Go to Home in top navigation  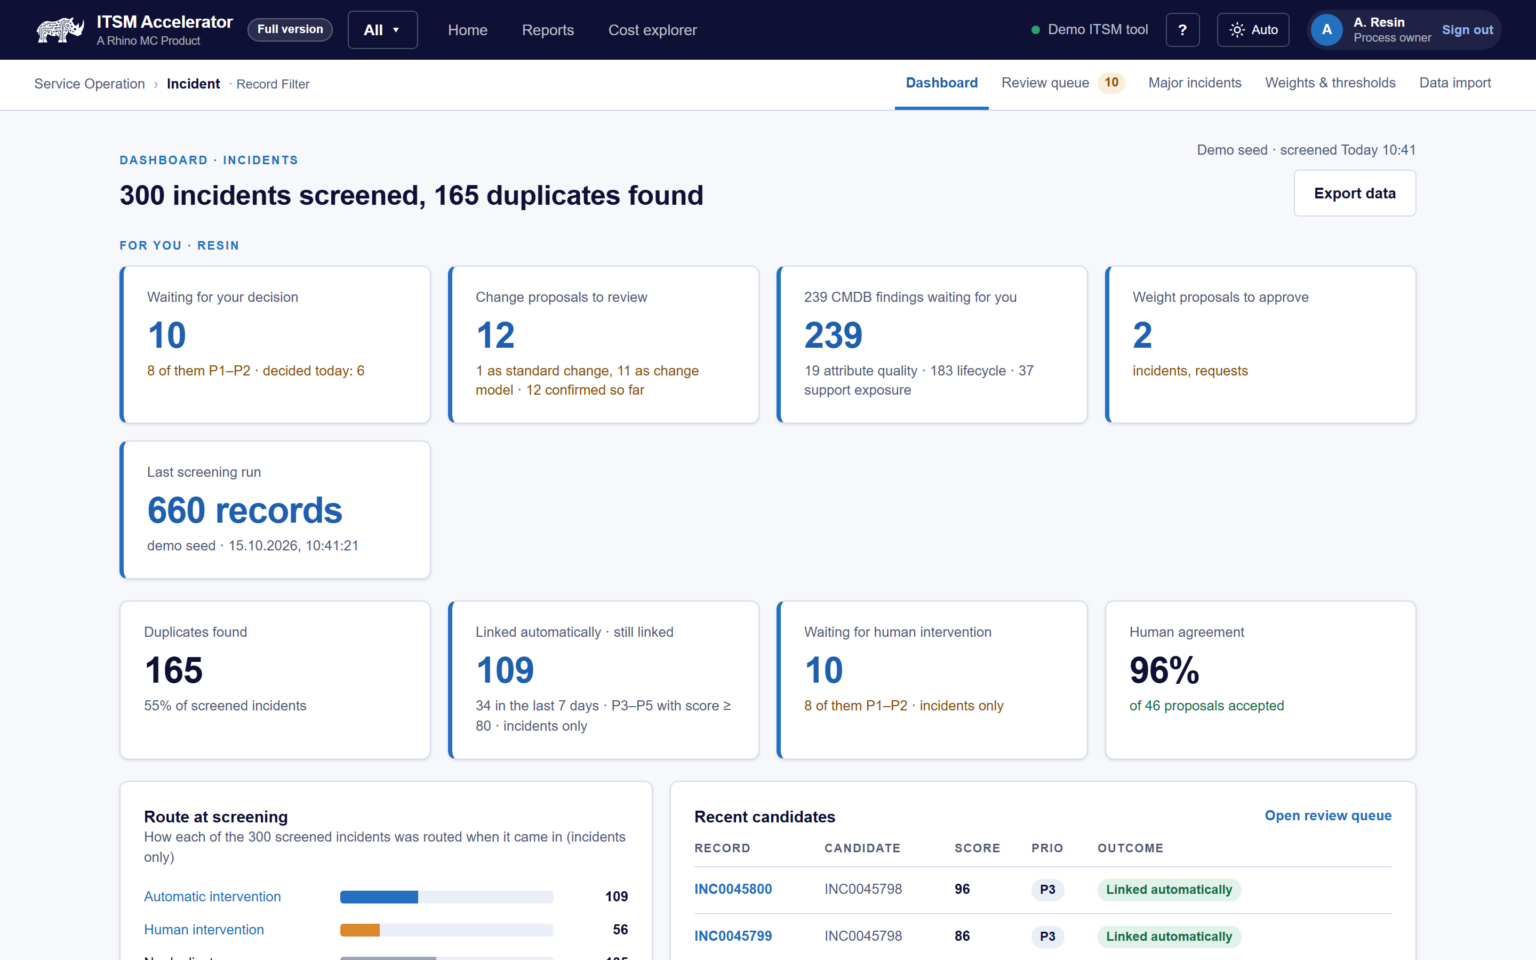468,30
